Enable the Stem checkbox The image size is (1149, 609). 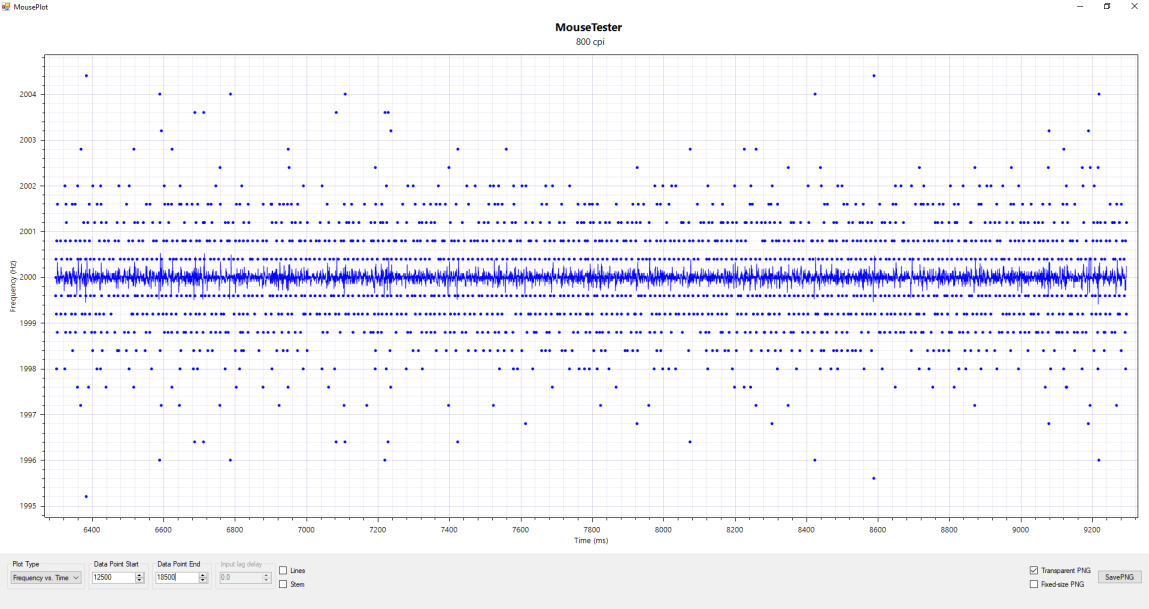tap(283, 584)
